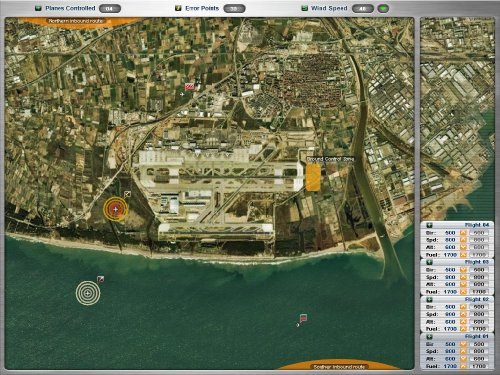Collapse the Flight 02 panel using its green icon
The height and width of the screenshot is (375, 500).
[429, 300]
